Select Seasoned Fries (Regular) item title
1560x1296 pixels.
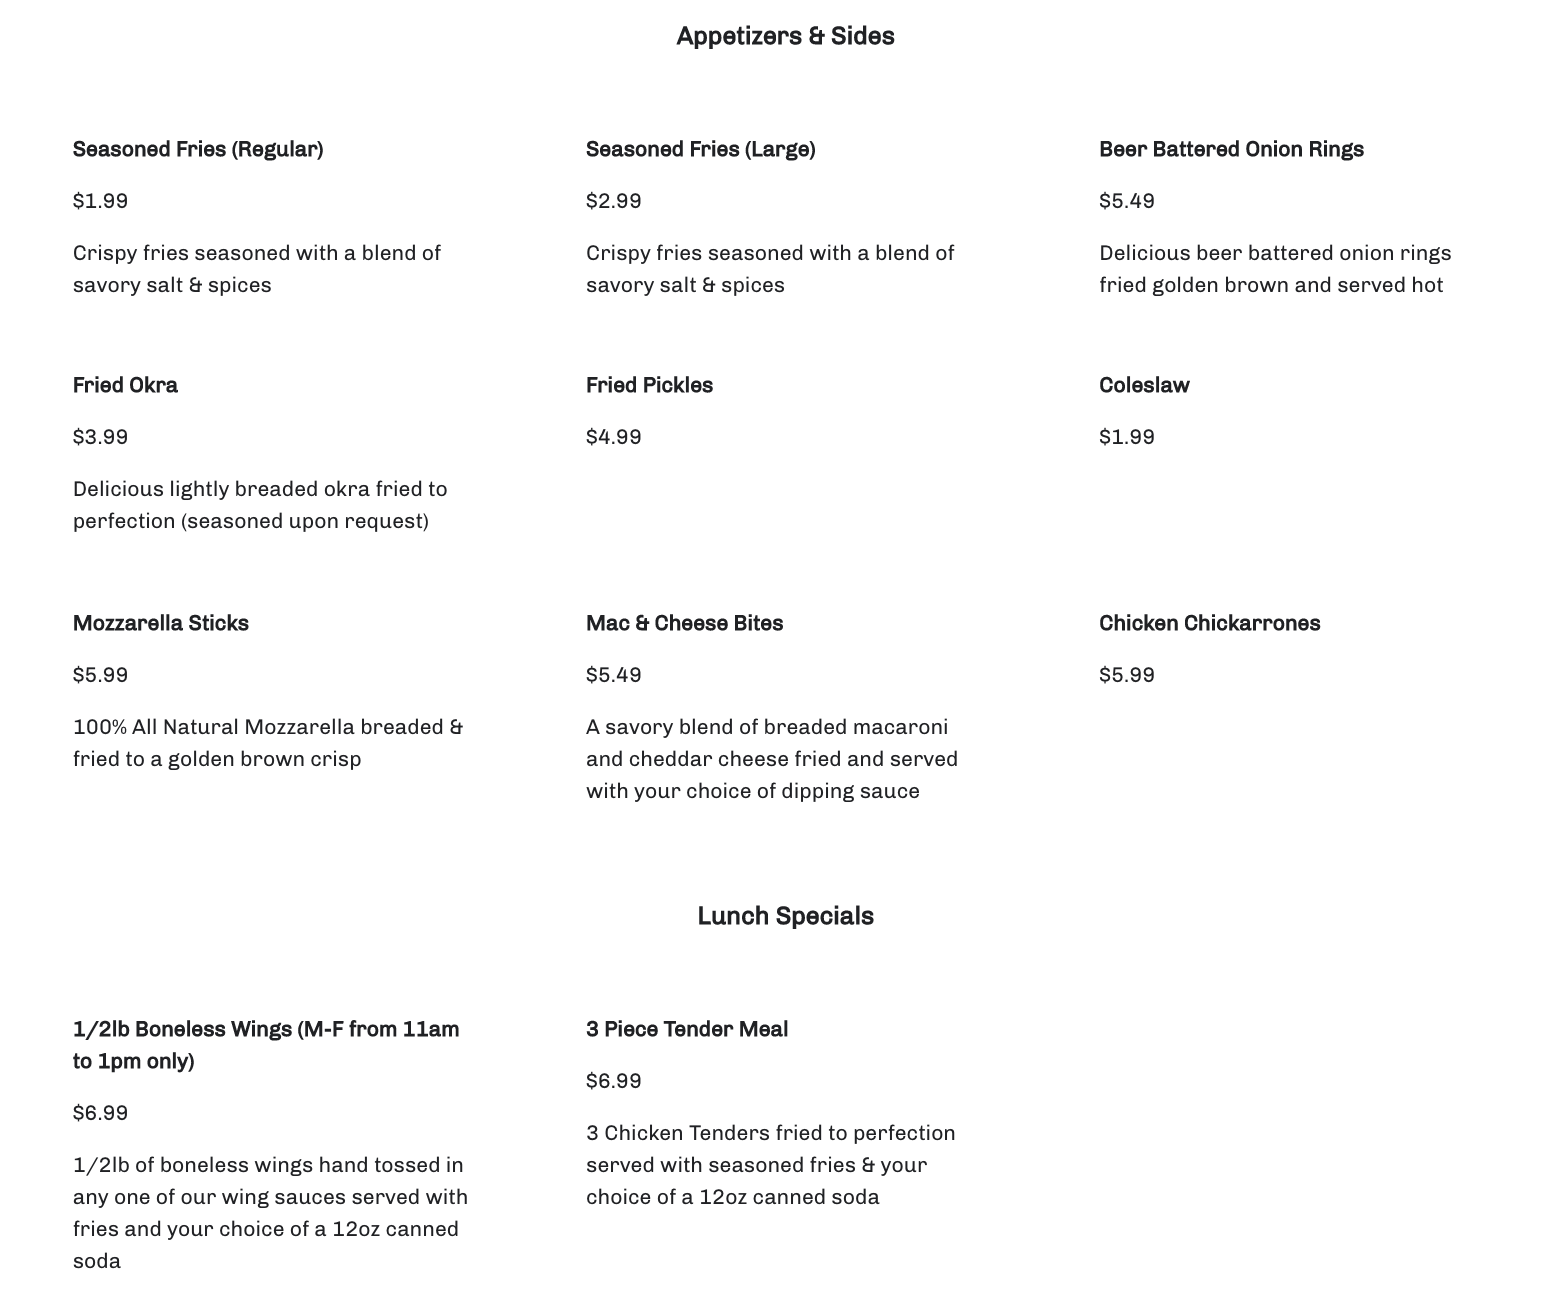tap(198, 150)
